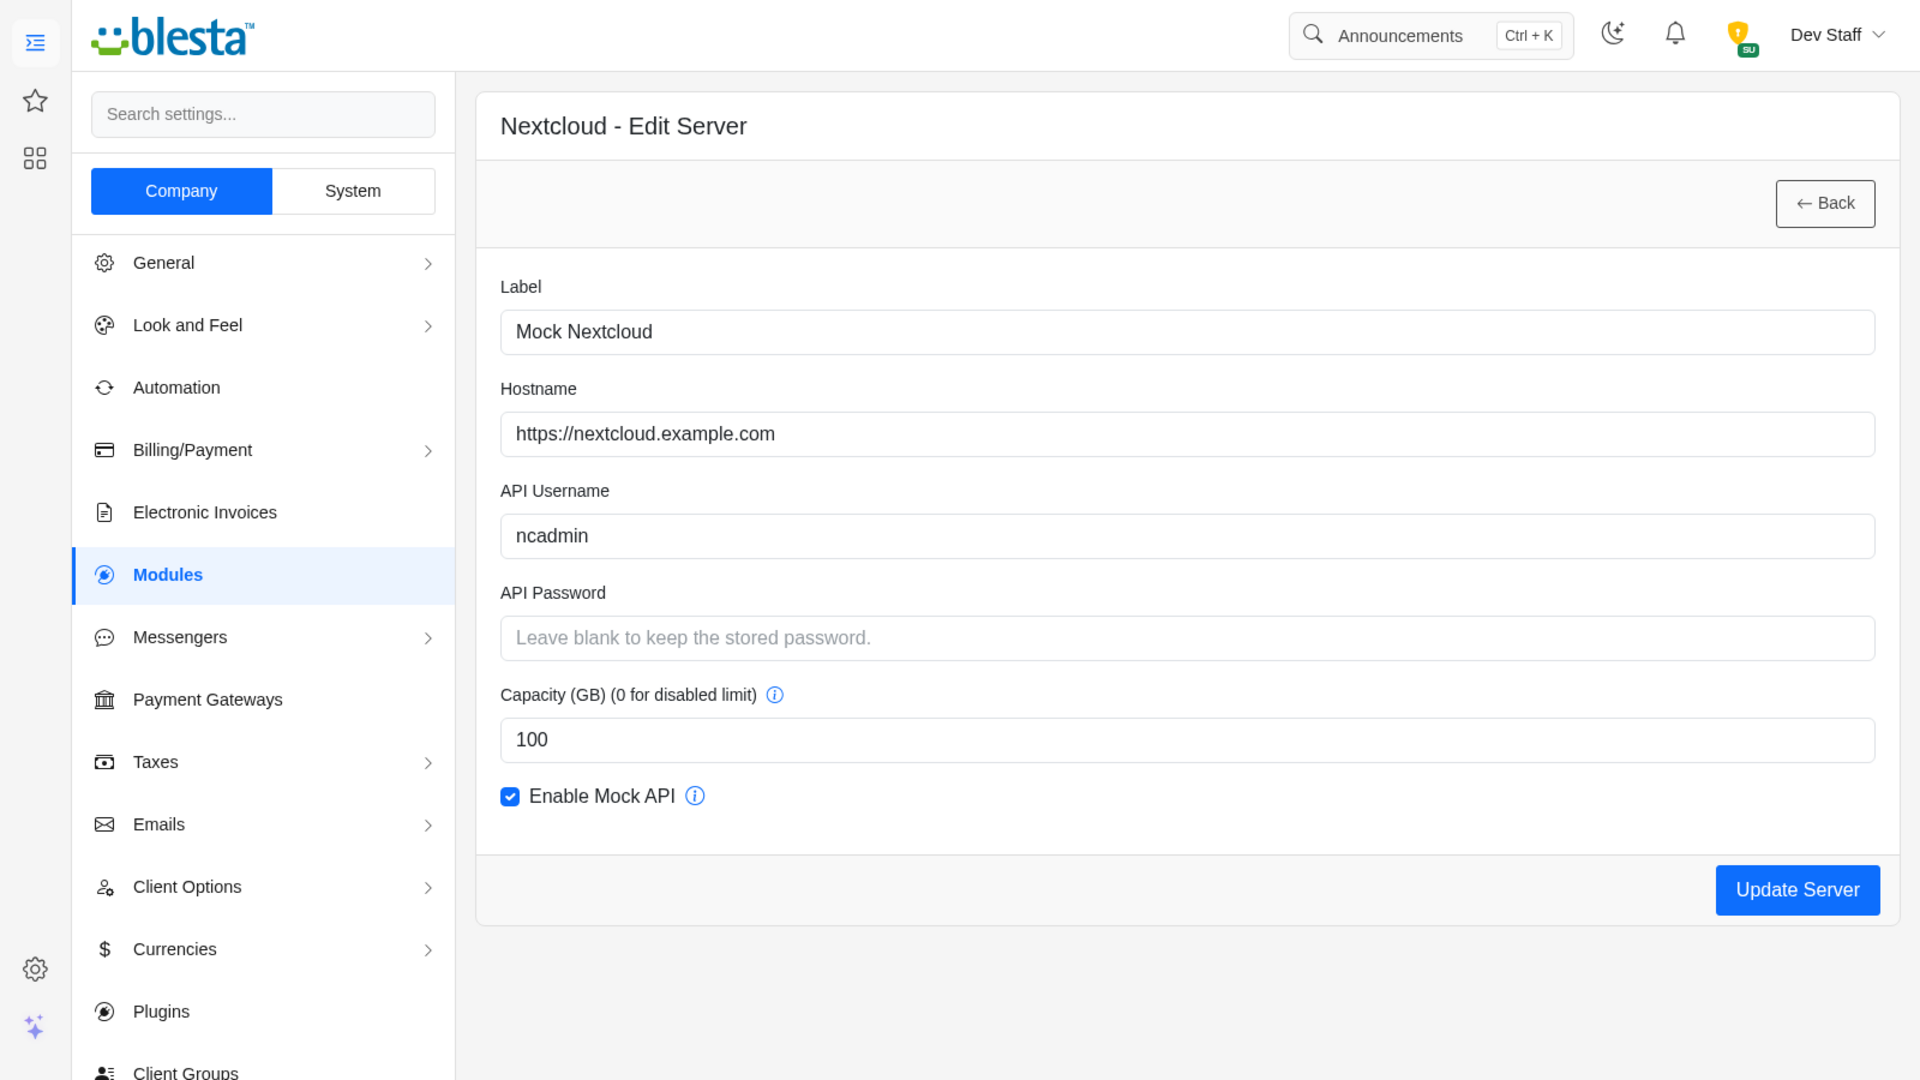
Task: Uncheck the Enable Mock API checkbox
Action: [510, 797]
